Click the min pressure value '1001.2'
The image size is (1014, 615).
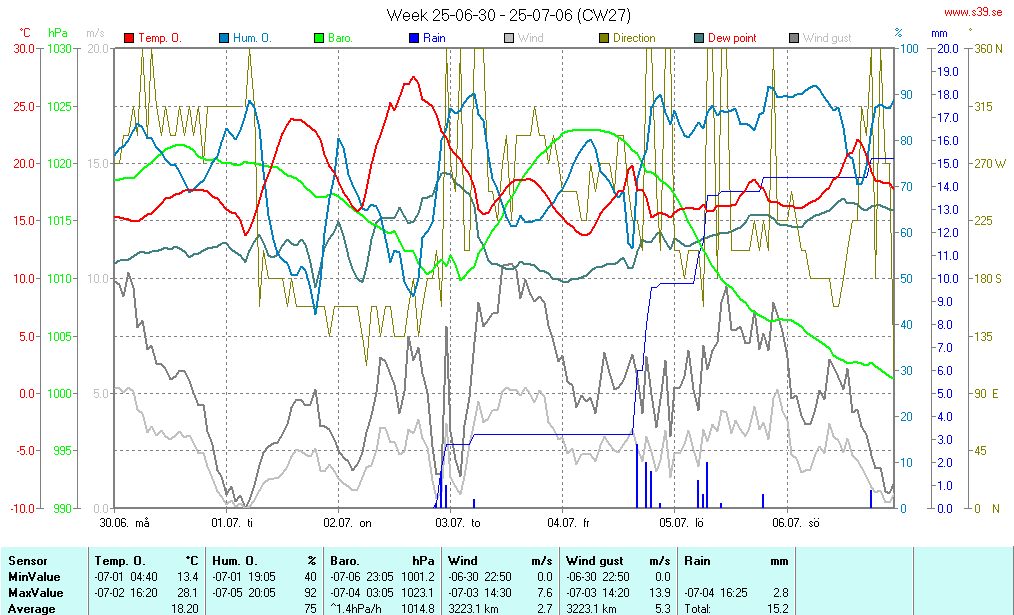click(x=418, y=577)
